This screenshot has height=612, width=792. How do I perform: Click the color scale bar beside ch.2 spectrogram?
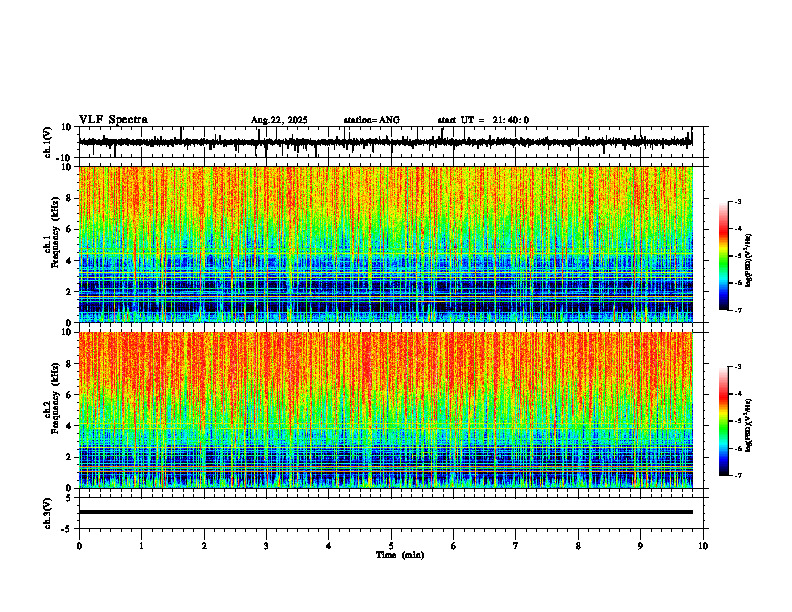coord(724,421)
